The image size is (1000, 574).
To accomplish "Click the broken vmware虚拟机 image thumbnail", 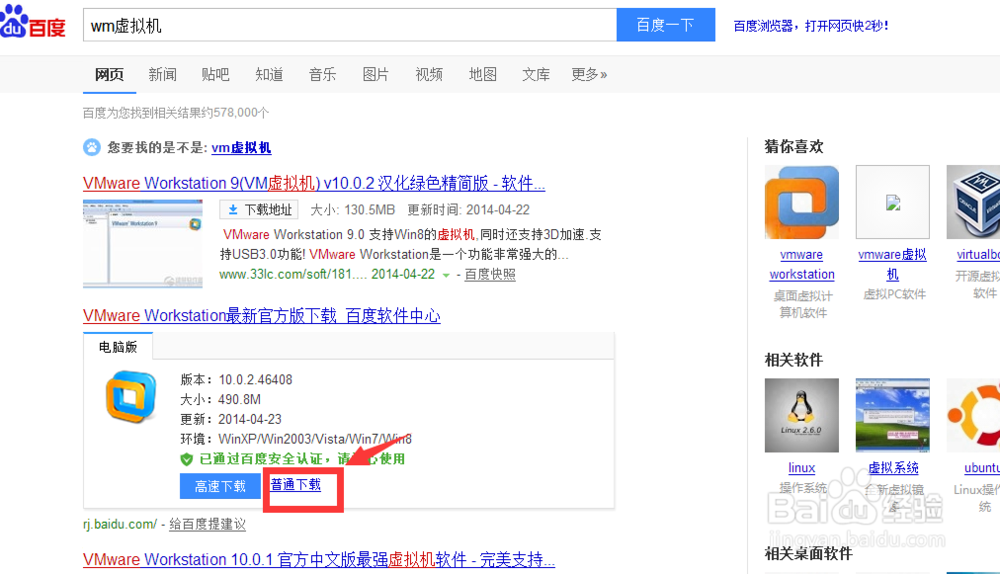I will pyautogui.click(x=893, y=202).
